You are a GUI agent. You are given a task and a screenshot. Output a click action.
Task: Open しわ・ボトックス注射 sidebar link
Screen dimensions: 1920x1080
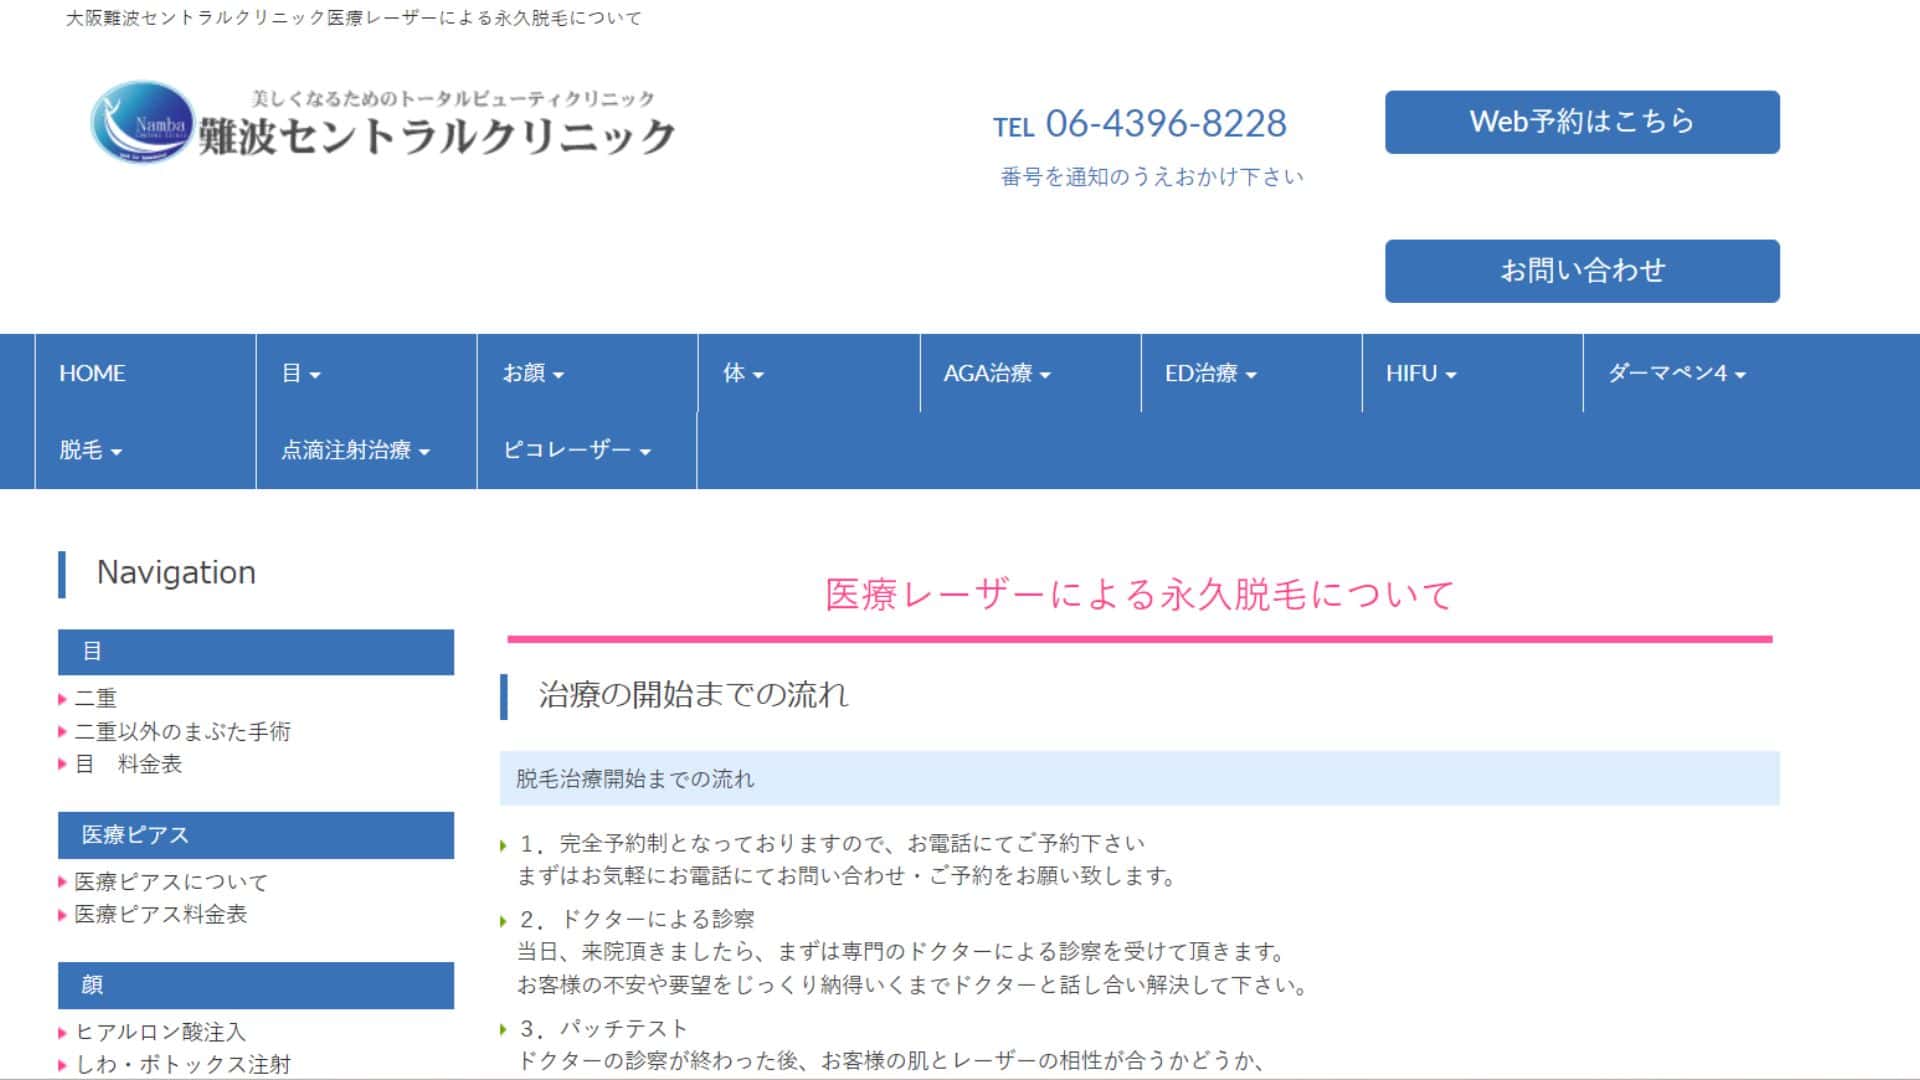[x=182, y=1064]
